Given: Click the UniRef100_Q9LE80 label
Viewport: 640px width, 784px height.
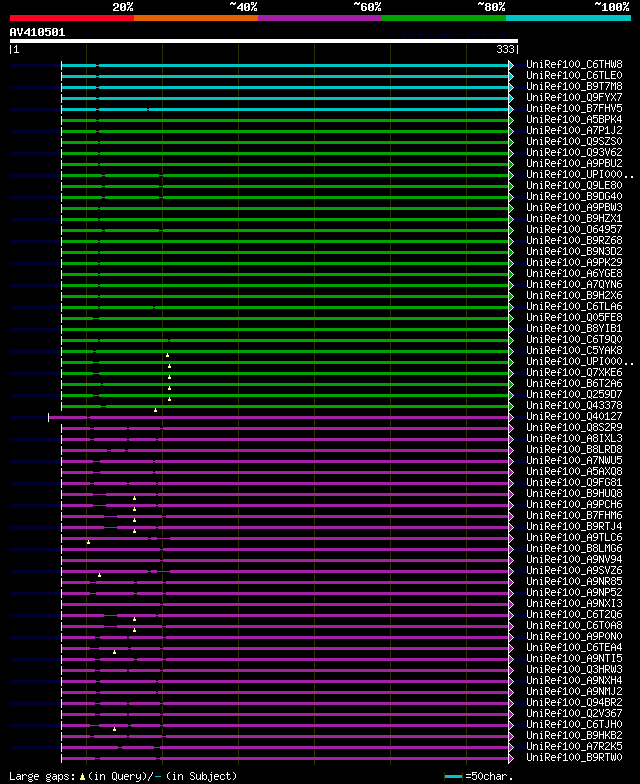Looking at the screenshot, I should tap(574, 186).
